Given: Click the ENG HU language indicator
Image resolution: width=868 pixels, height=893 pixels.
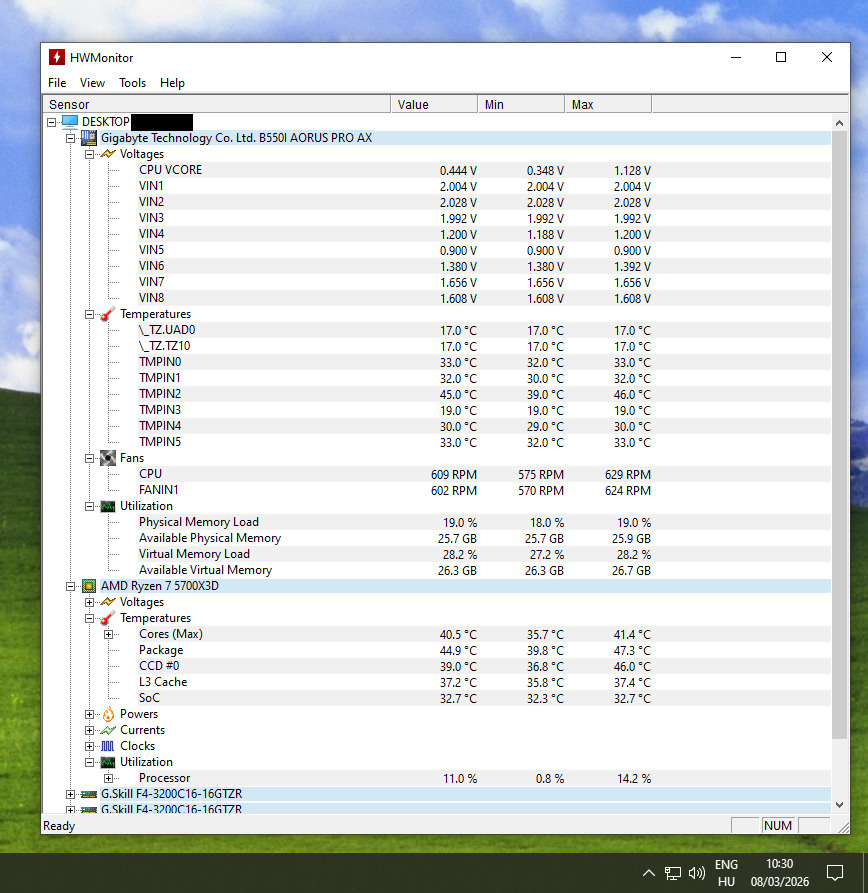Looking at the screenshot, I should 726,873.
